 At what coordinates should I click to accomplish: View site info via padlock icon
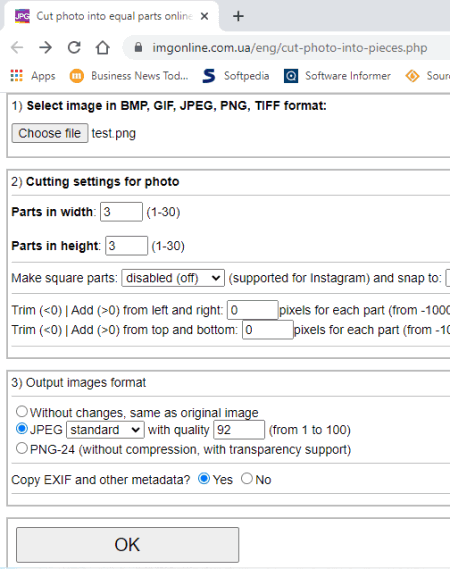click(x=138, y=48)
